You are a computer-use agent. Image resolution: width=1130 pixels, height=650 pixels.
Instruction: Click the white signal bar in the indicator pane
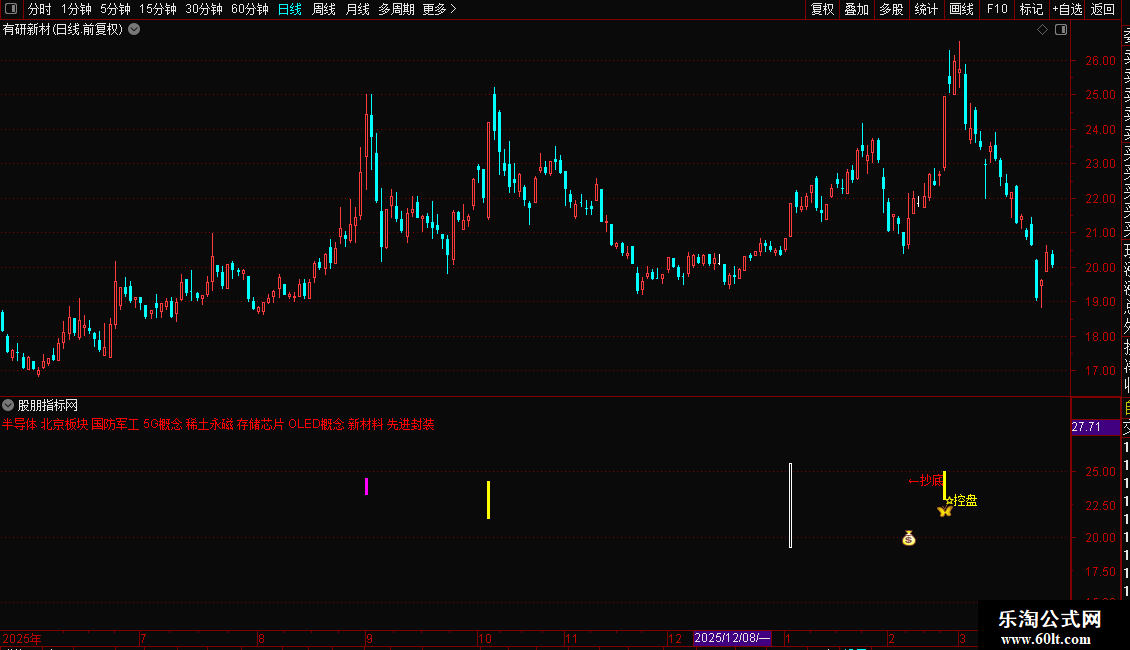click(x=791, y=505)
